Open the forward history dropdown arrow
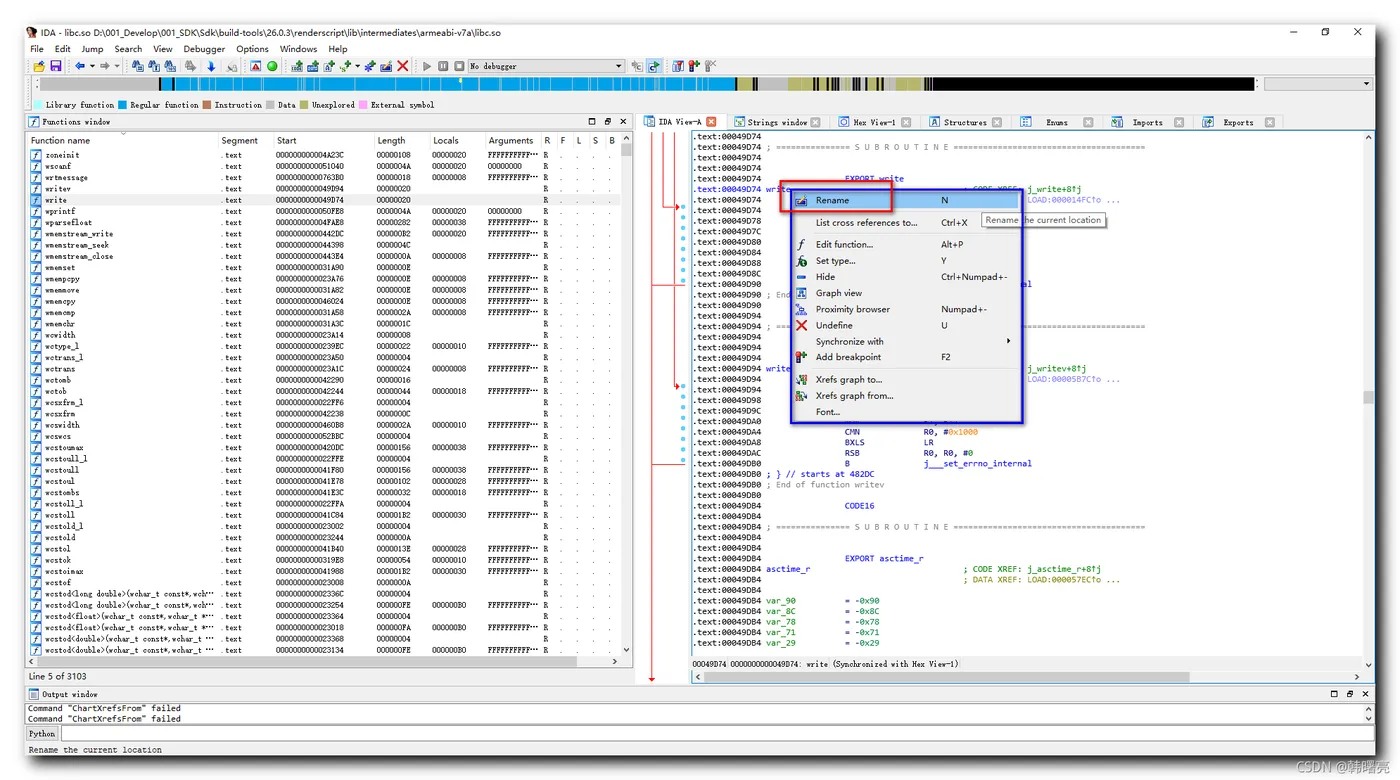Viewport: 1400px width, 780px height. click(116, 66)
